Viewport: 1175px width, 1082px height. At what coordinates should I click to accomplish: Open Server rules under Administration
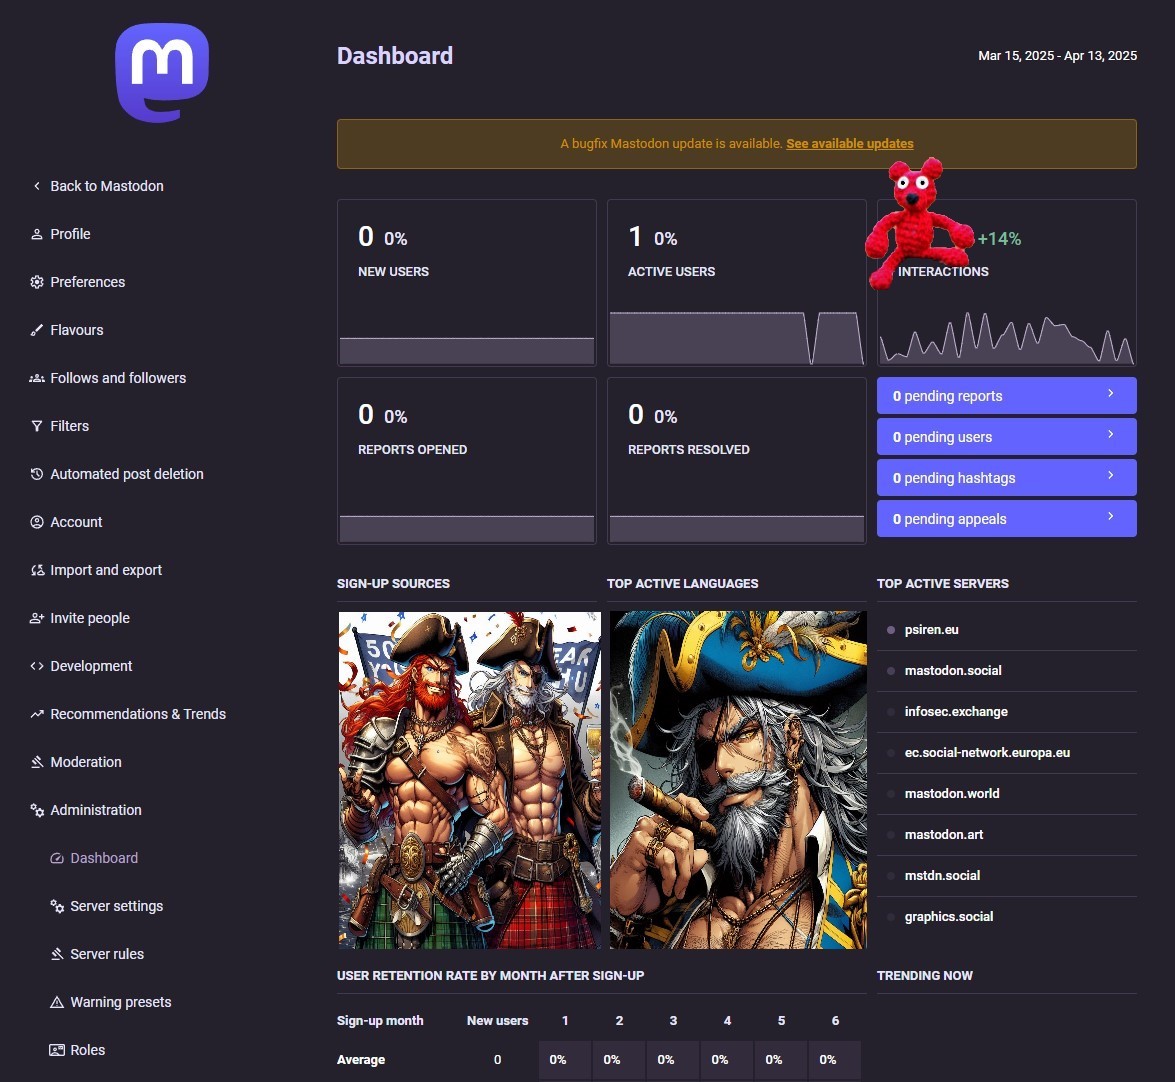pos(106,954)
